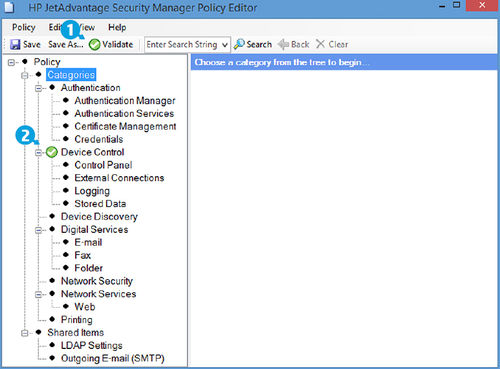This screenshot has height=369, width=500.
Task: Select Logging in the tree
Action: tap(92, 191)
